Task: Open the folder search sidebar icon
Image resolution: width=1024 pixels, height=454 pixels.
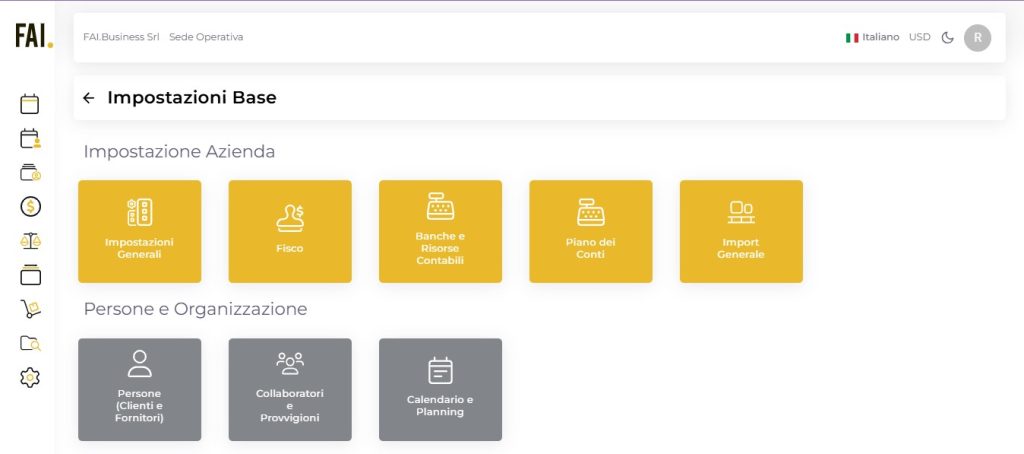Action: pos(30,343)
